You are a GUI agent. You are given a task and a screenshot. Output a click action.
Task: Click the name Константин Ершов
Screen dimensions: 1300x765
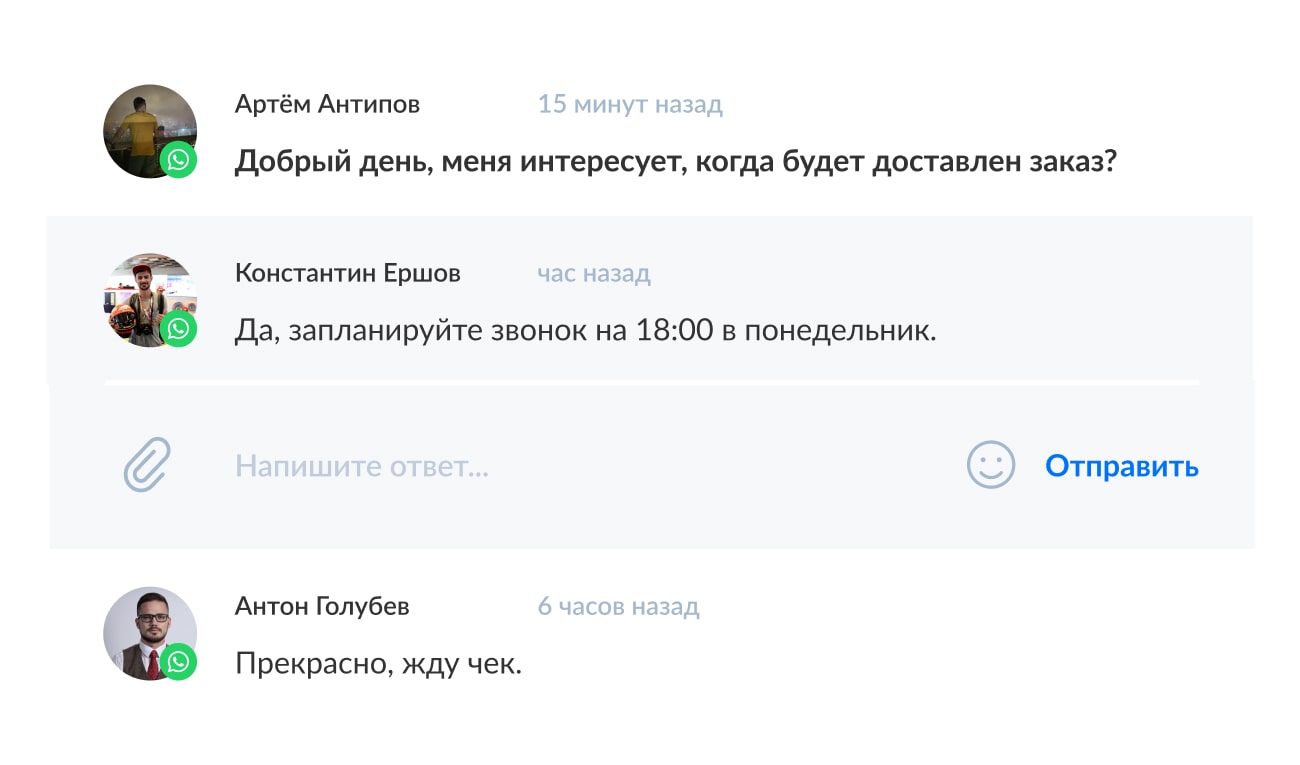coord(347,273)
